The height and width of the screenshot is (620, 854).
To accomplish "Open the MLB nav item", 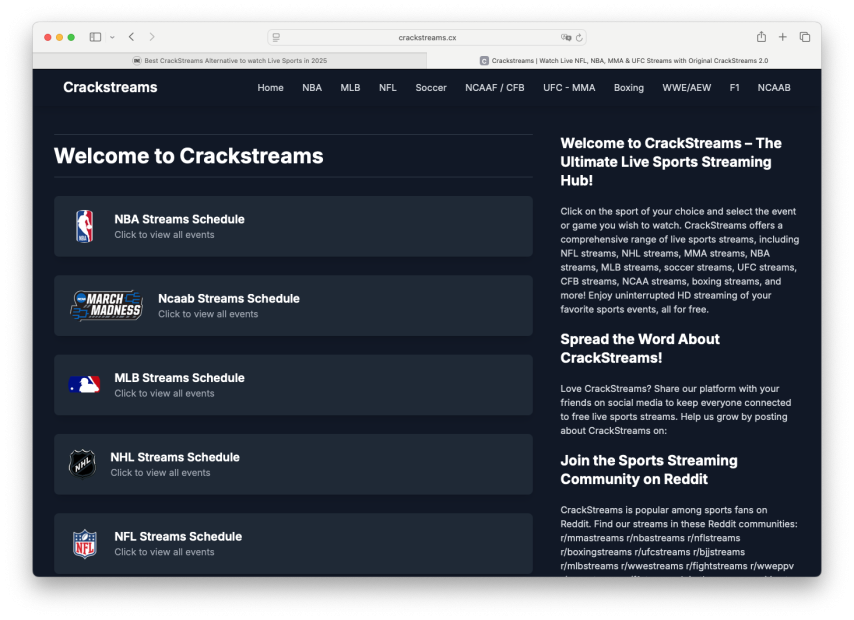I will point(350,88).
